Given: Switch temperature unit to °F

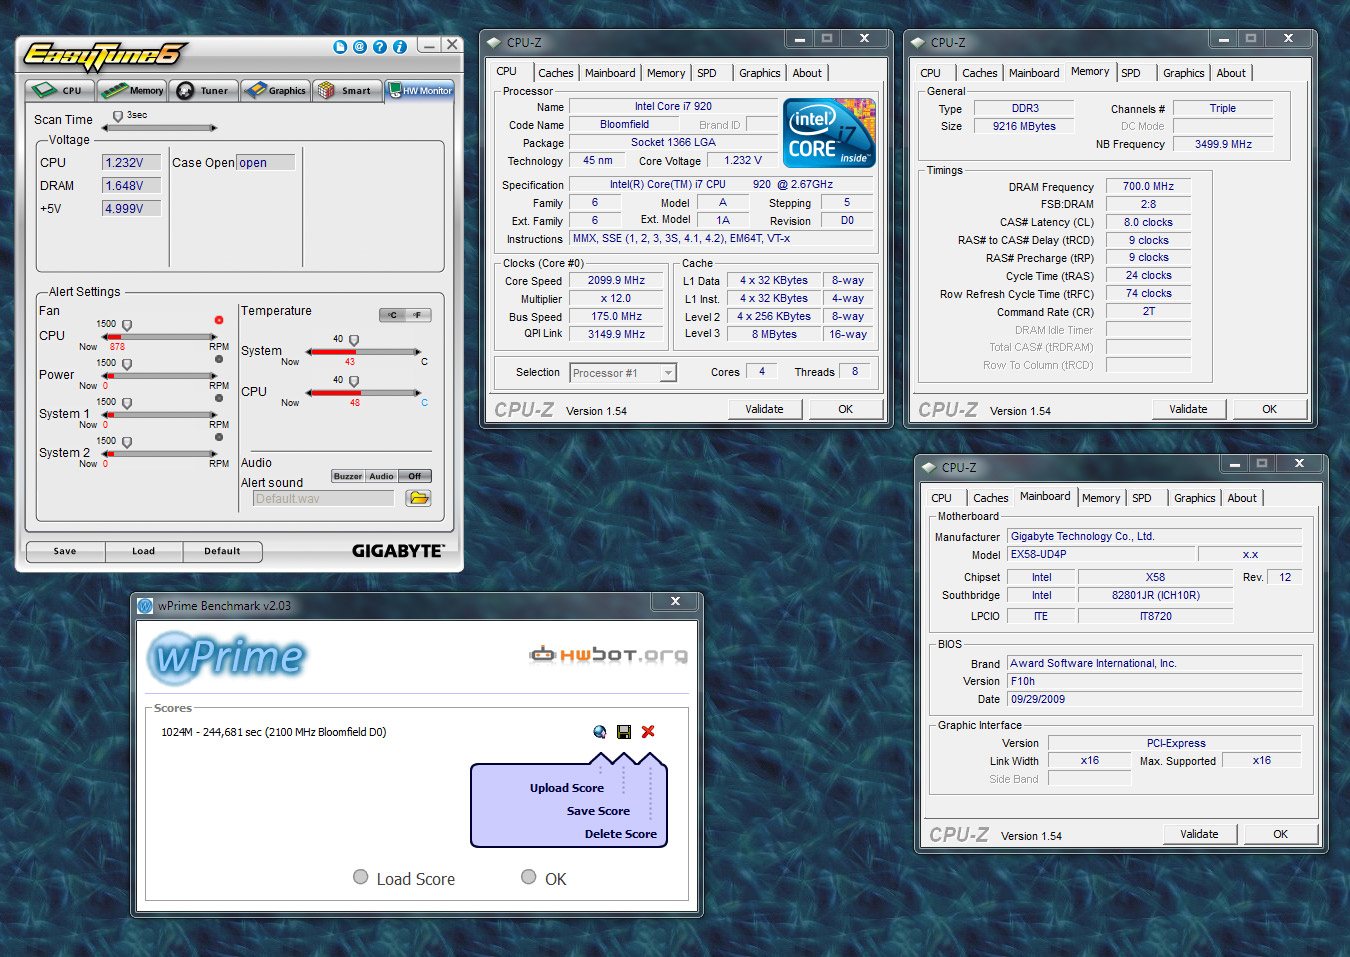Looking at the screenshot, I should pos(418,315).
